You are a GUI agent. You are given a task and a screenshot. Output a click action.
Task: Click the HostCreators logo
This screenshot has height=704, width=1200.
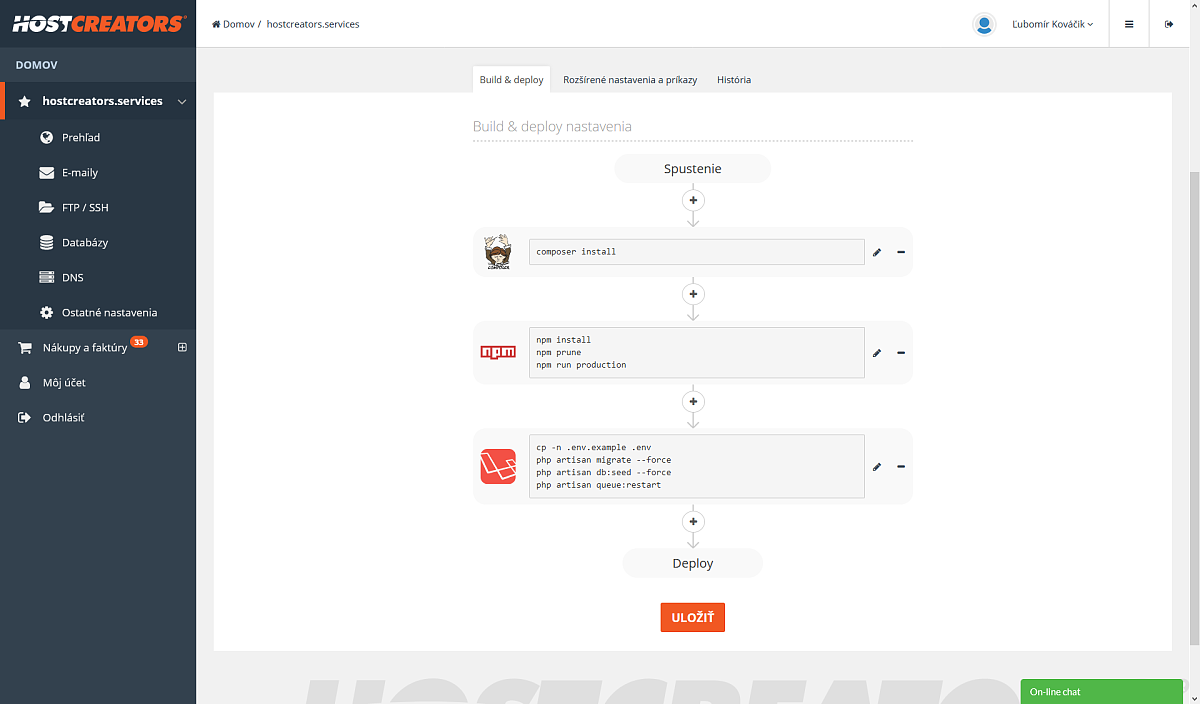(98, 23)
